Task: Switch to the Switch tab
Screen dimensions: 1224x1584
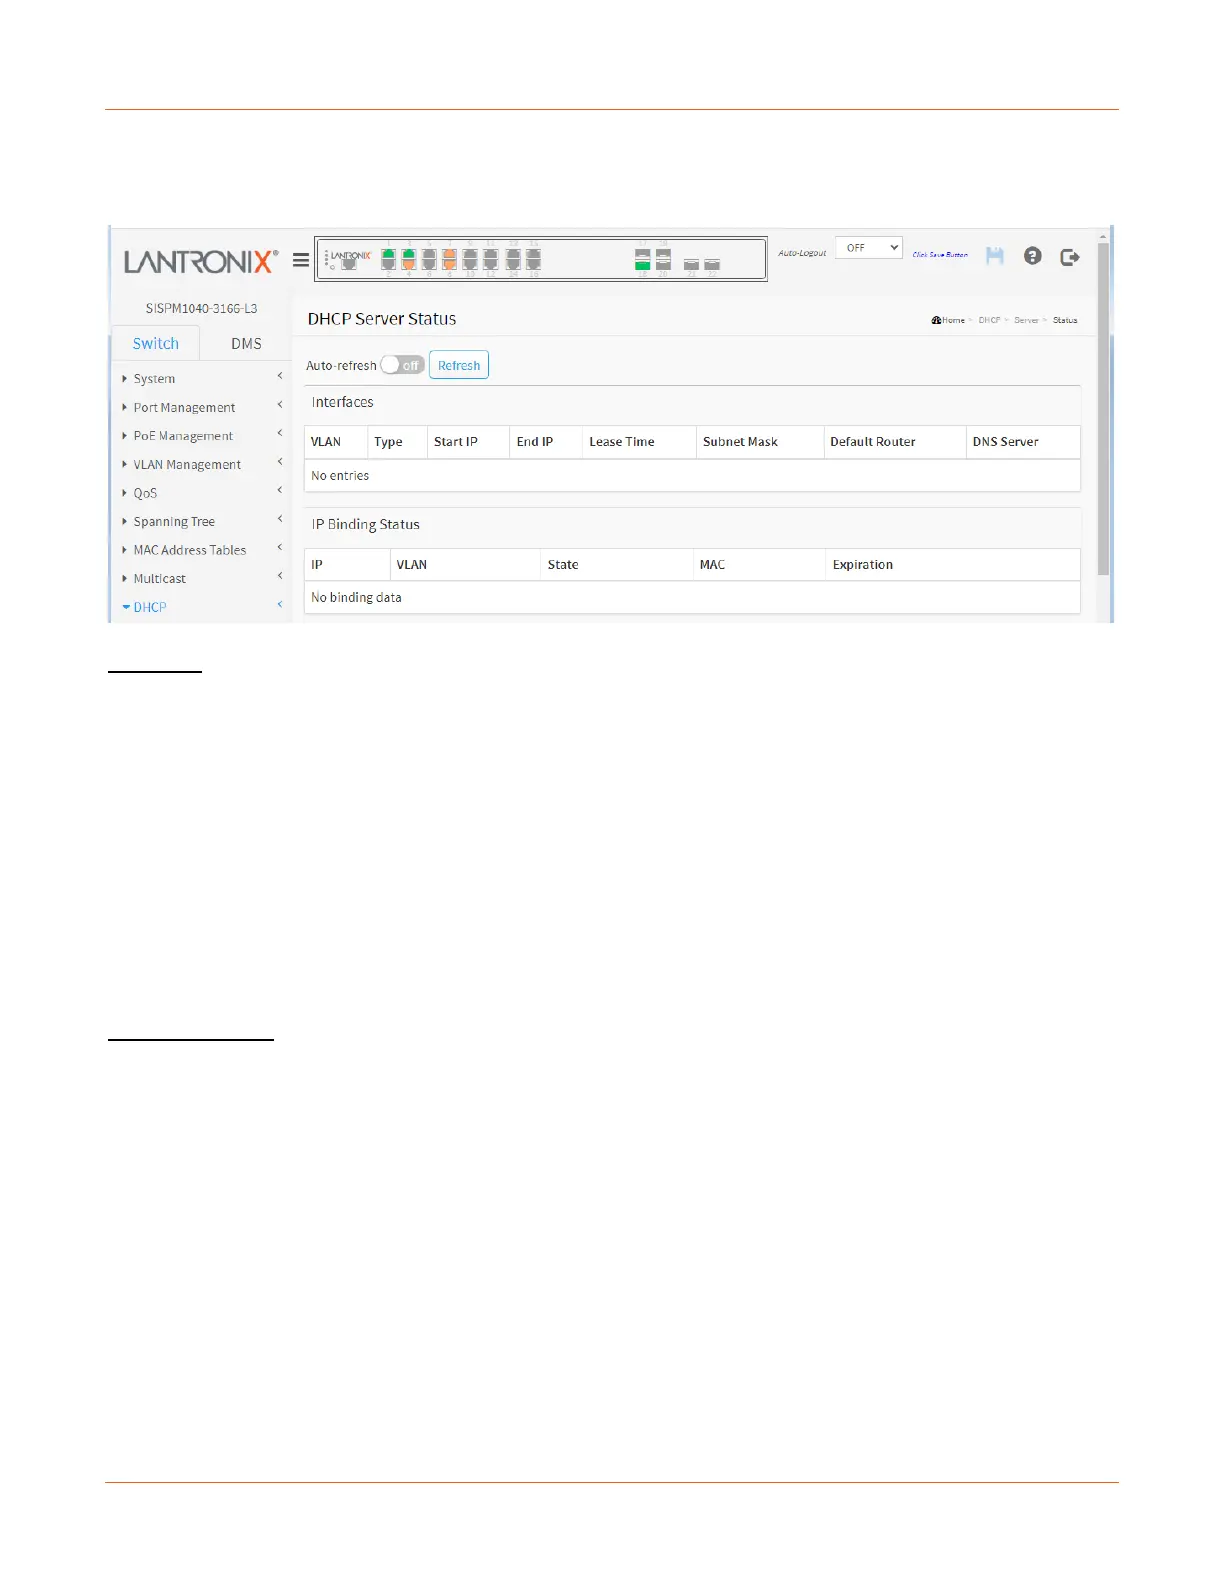Action: [x=156, y=343]
